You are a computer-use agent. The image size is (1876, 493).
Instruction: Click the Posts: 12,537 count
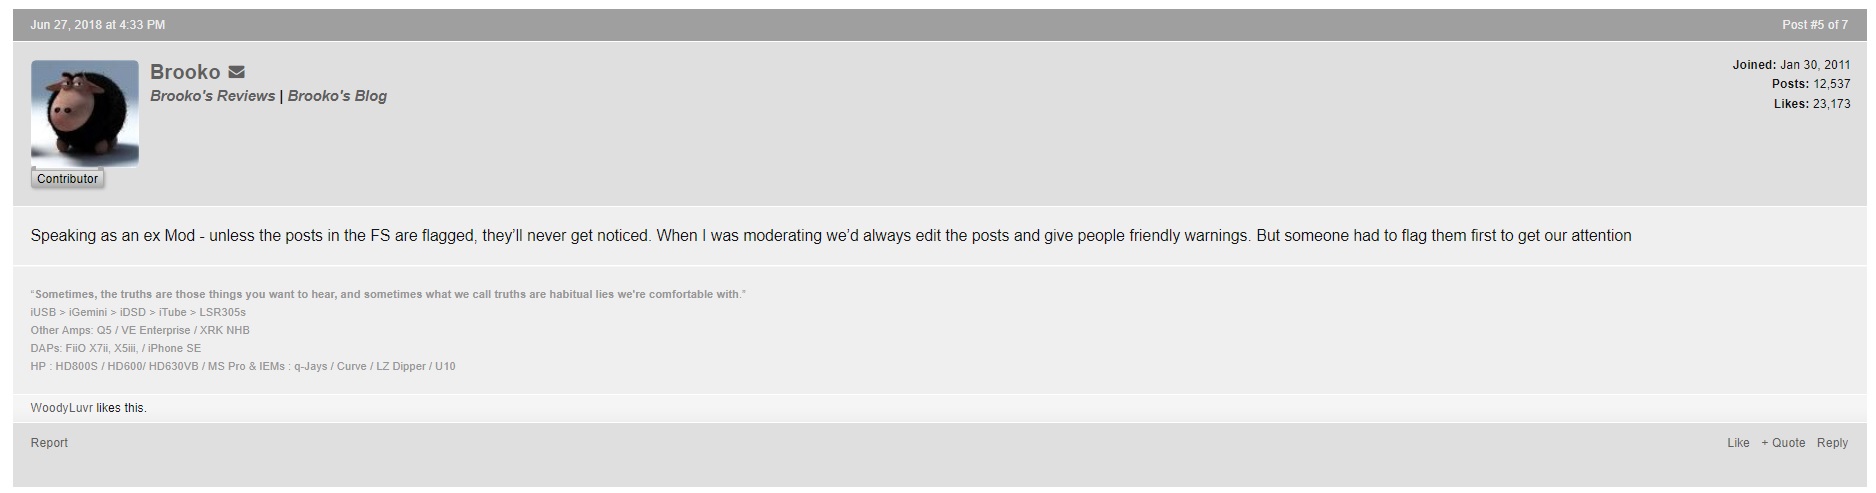tap(1811, 84)
